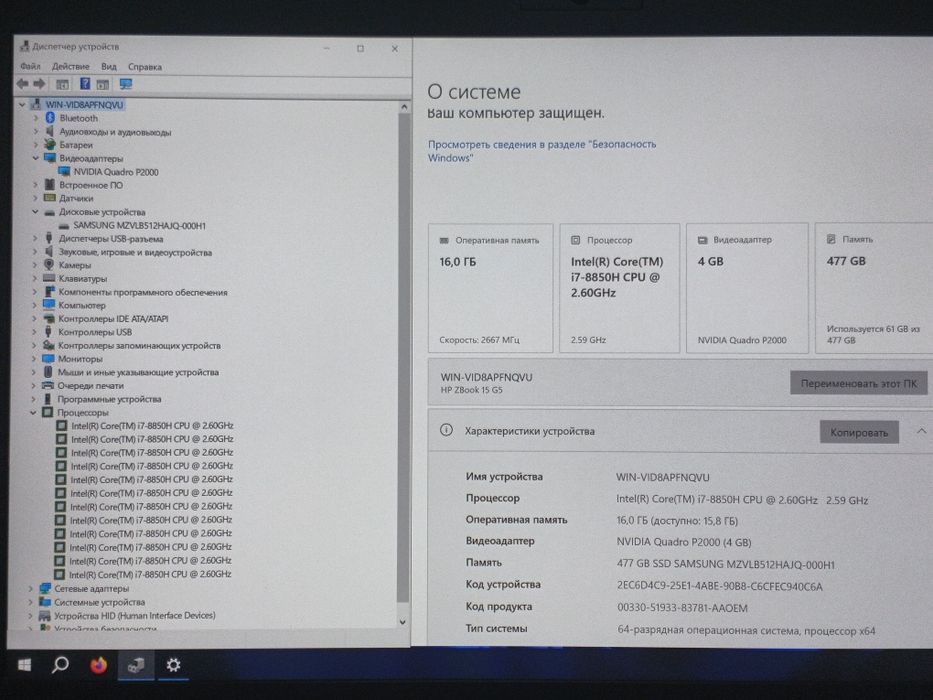933x700 pixels.
Task: Click the Батареи battery icon
Action: click(50, 145)
